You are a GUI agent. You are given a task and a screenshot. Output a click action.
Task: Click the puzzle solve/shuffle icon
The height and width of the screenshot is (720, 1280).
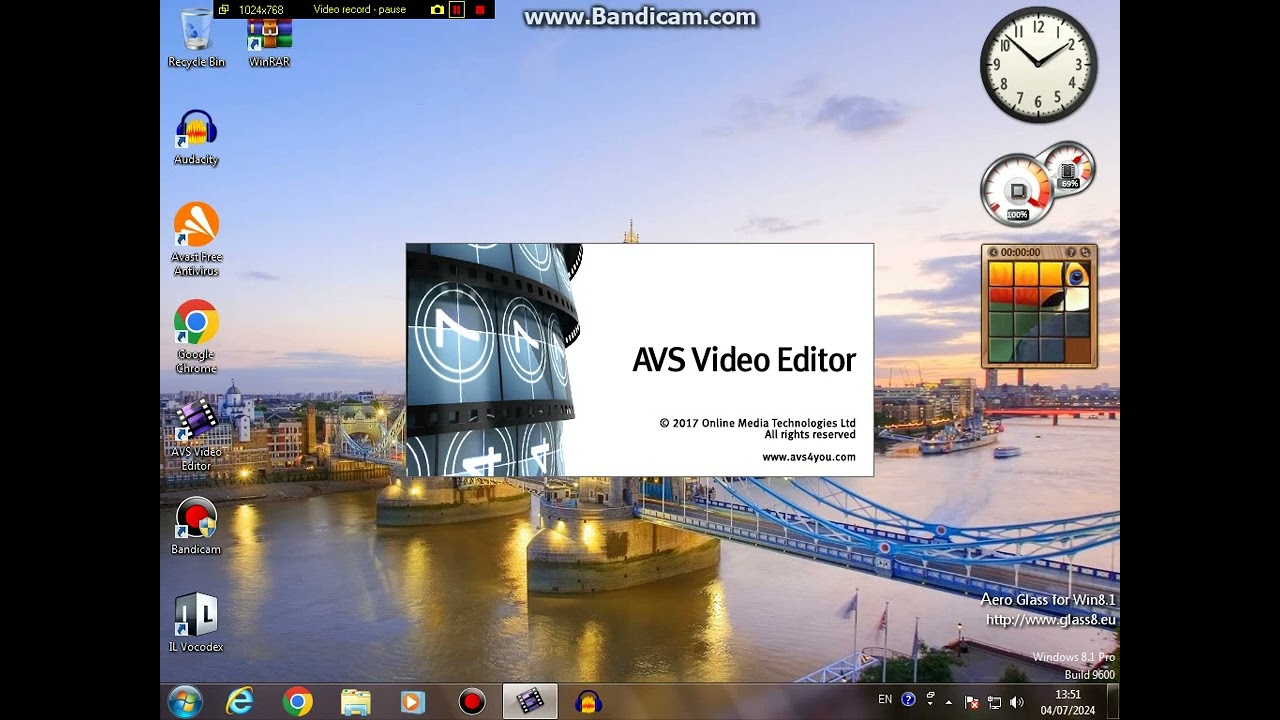[x=1085, y=253]
